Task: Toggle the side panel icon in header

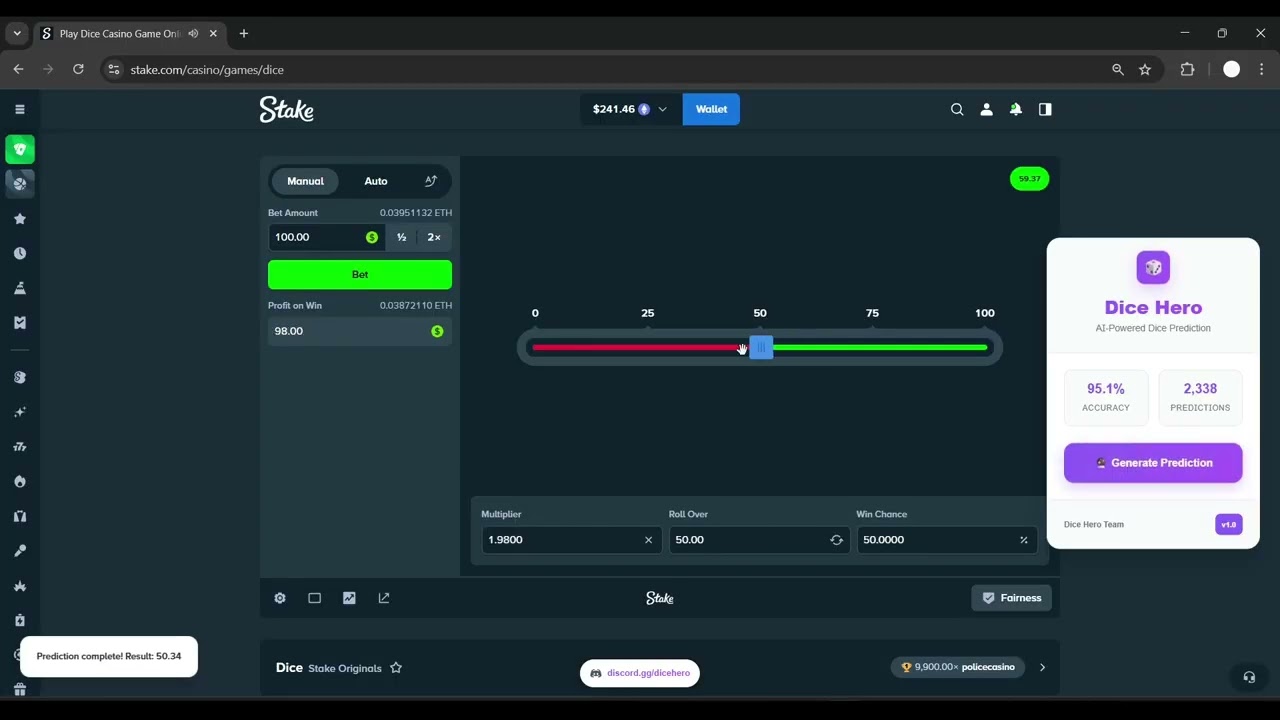Action: pyautogui.click(x=1045, y=109)
